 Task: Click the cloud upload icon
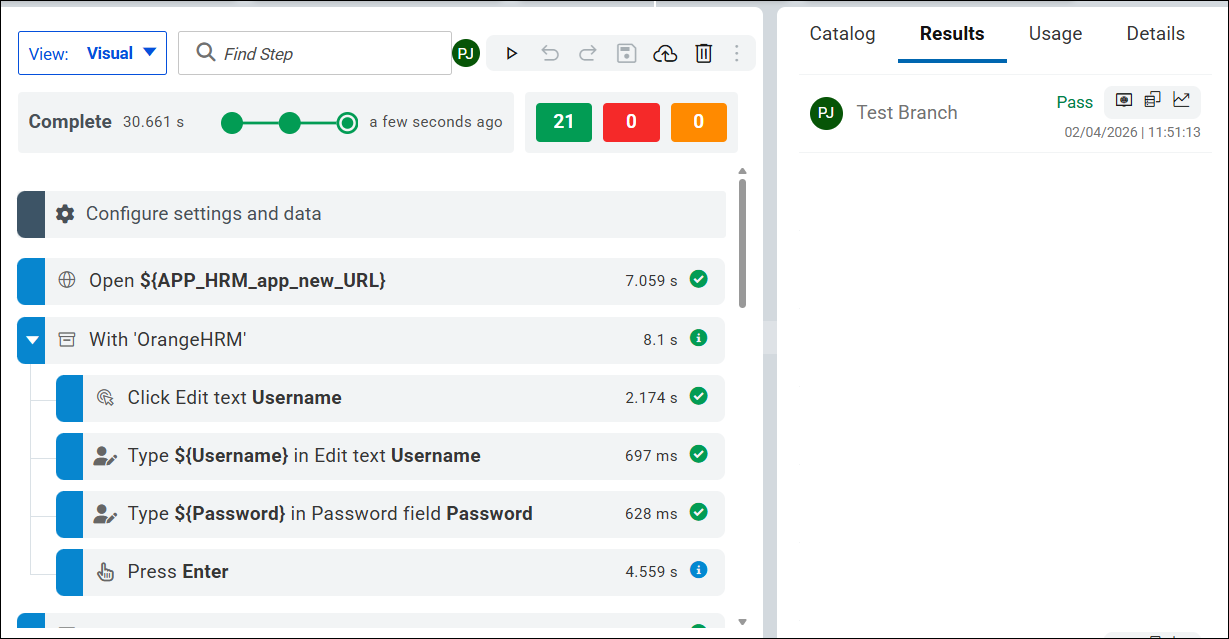tap(665, 54)
